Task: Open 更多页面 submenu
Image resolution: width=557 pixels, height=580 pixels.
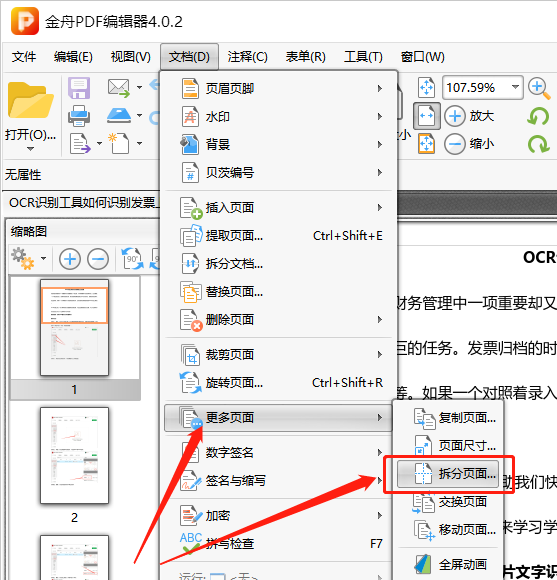Action: click(278, 418)
